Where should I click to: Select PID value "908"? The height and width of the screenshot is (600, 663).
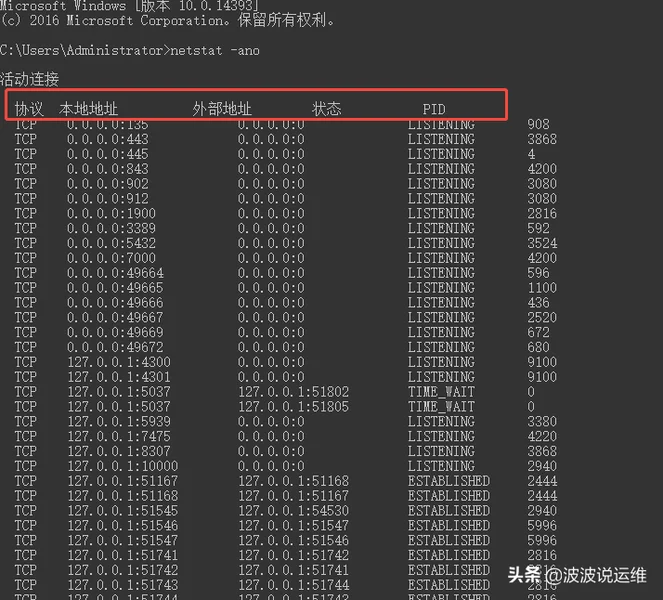pyautogui.click(x=538, y=124)
